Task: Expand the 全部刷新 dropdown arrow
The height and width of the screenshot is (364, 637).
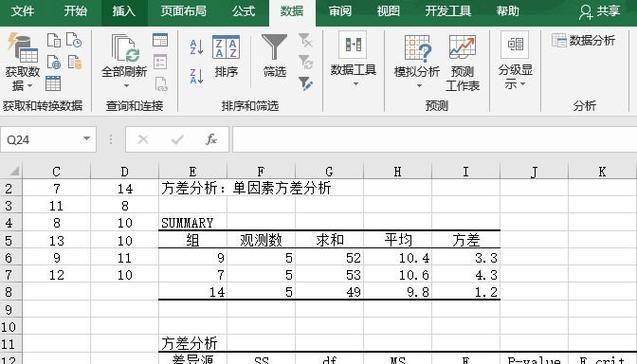Action: (126, 86)
